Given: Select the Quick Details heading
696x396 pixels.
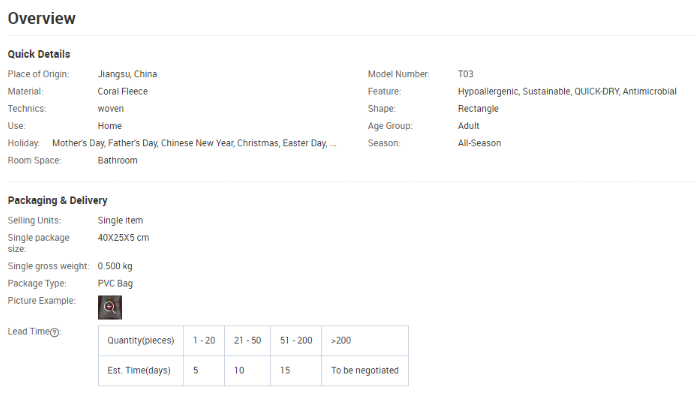Looking at the screenshot, I should pos(39,54).
